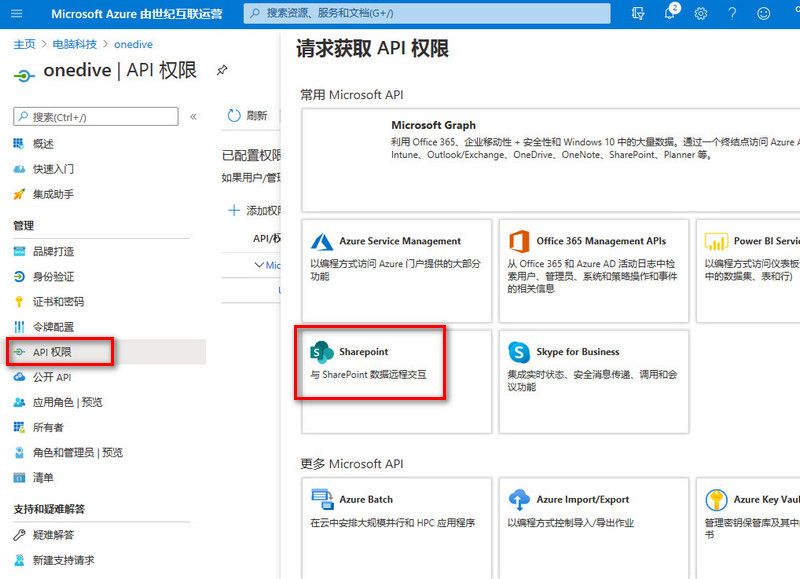The width and height of the screenshot is (800, 579).
Task: Open the help question mark icon
Action: [x=732, y=14]
